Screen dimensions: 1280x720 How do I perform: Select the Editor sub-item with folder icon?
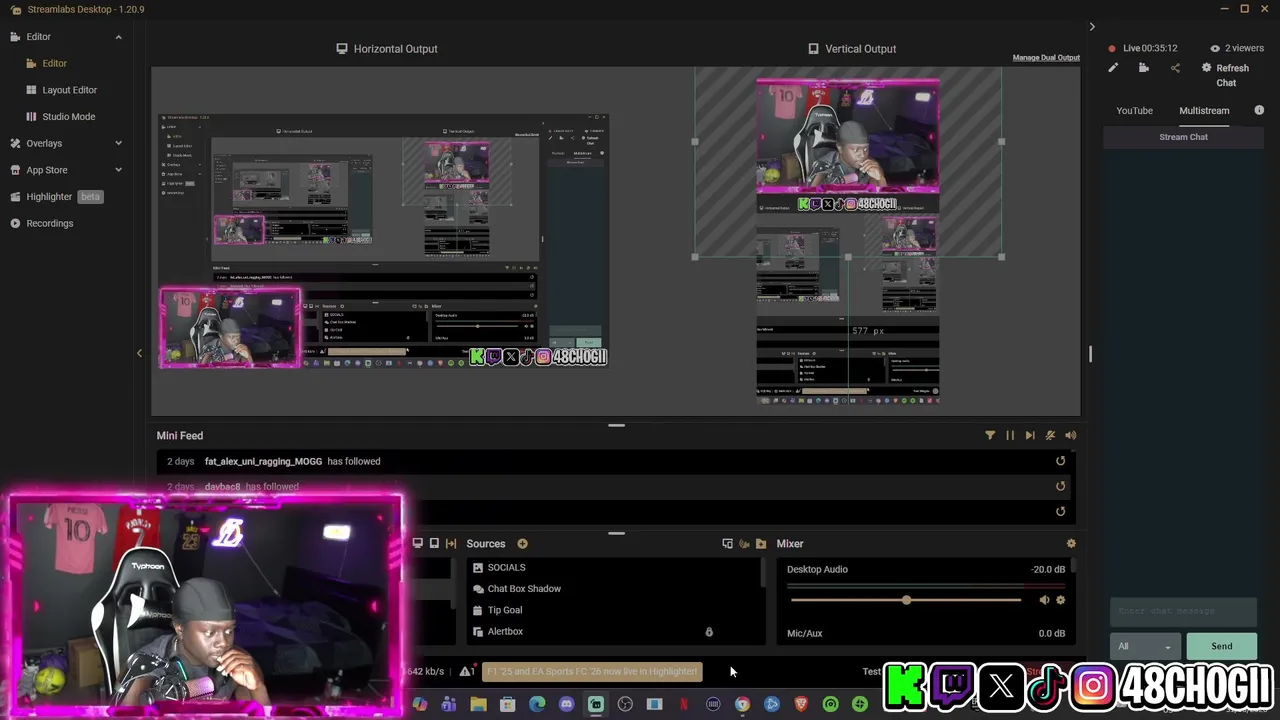pyautogui.click(x=54, y=63)
